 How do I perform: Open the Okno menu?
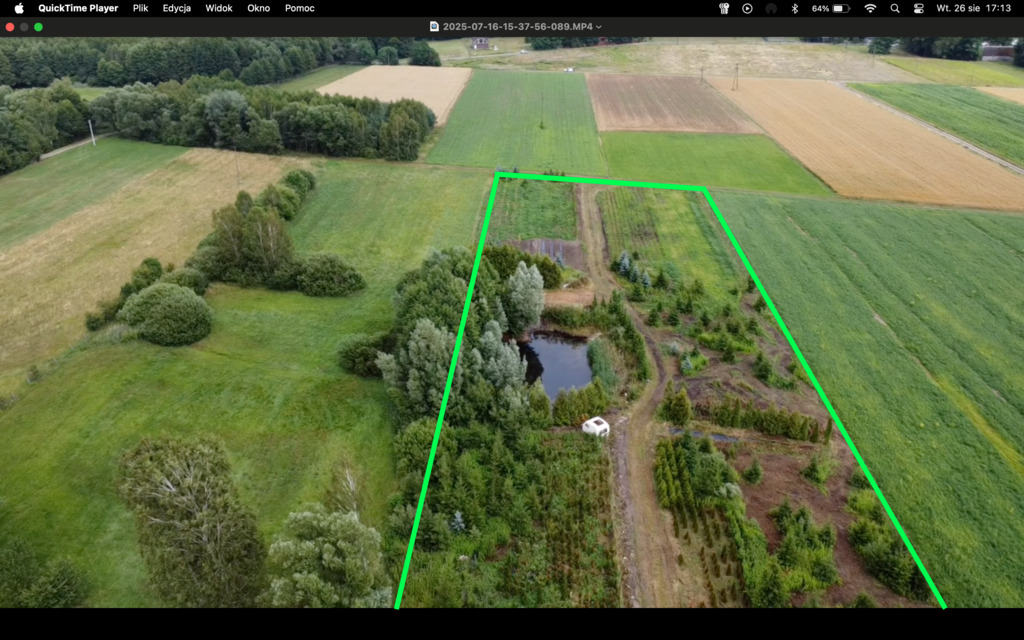[x=258, y=8]
